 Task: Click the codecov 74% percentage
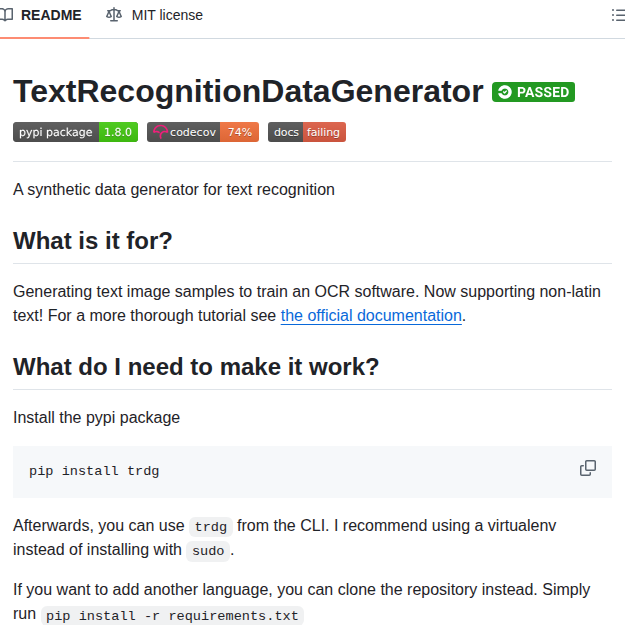(x=240, y=132)
